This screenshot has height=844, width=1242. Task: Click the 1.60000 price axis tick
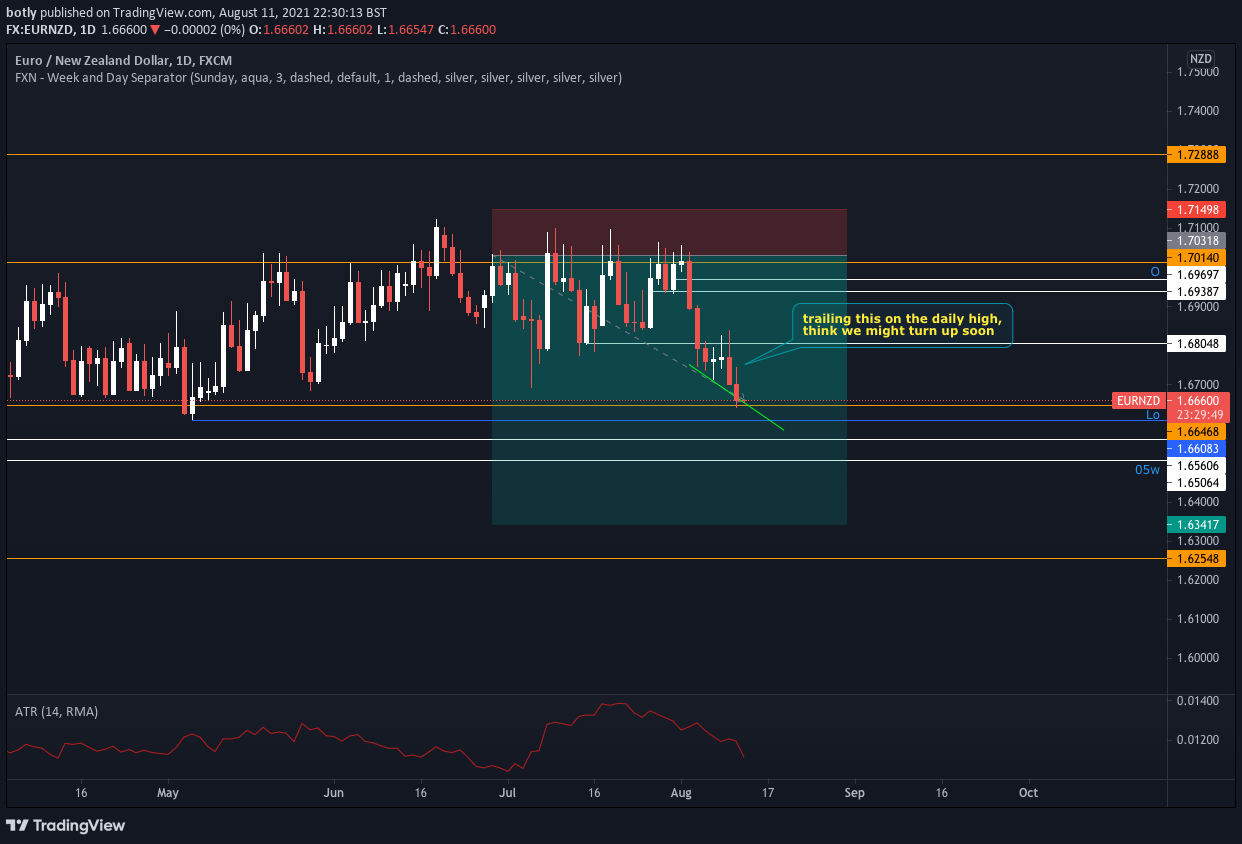tap(1196, 658)
